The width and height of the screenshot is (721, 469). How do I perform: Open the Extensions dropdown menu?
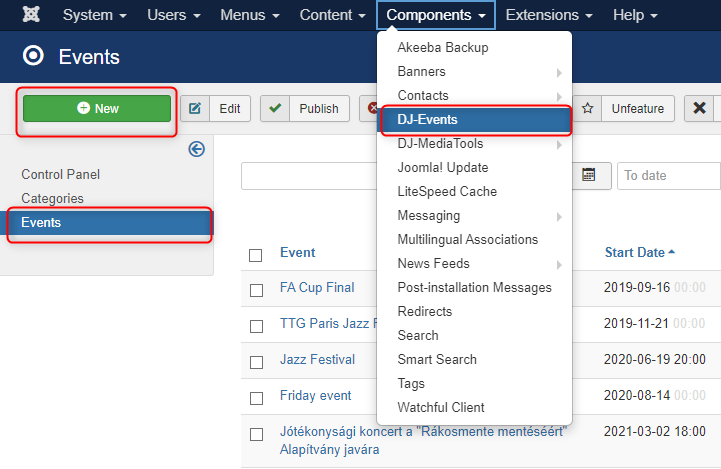pyautogui.click(x=549, y=15)
